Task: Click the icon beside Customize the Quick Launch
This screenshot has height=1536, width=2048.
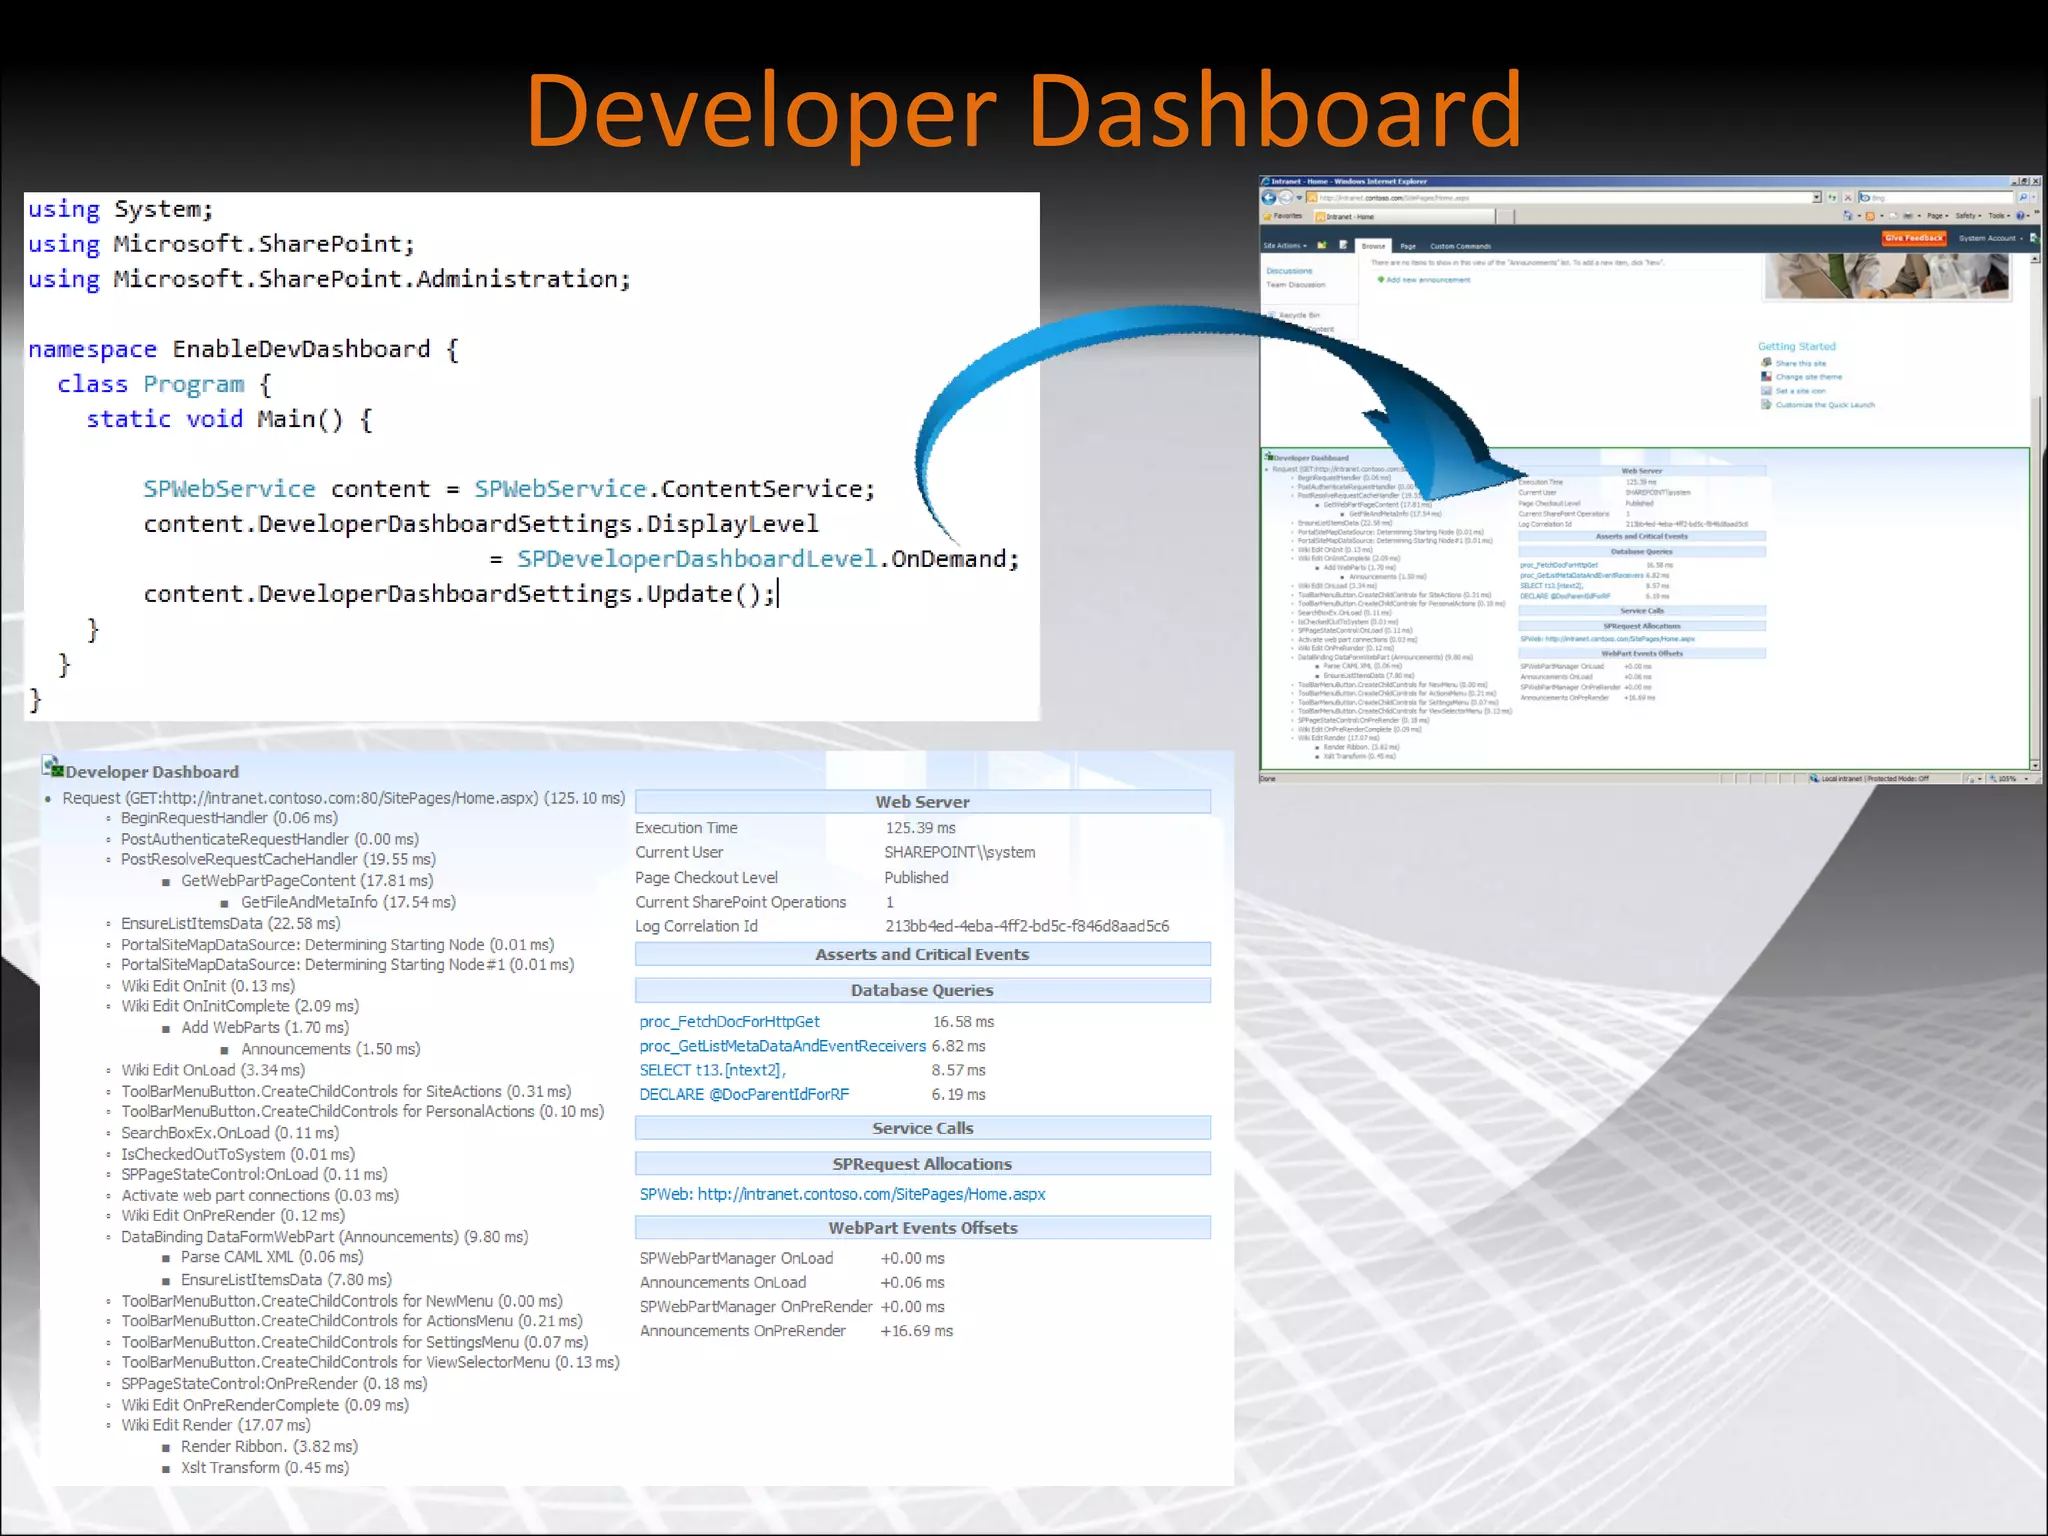Action: click(1766, 404)
